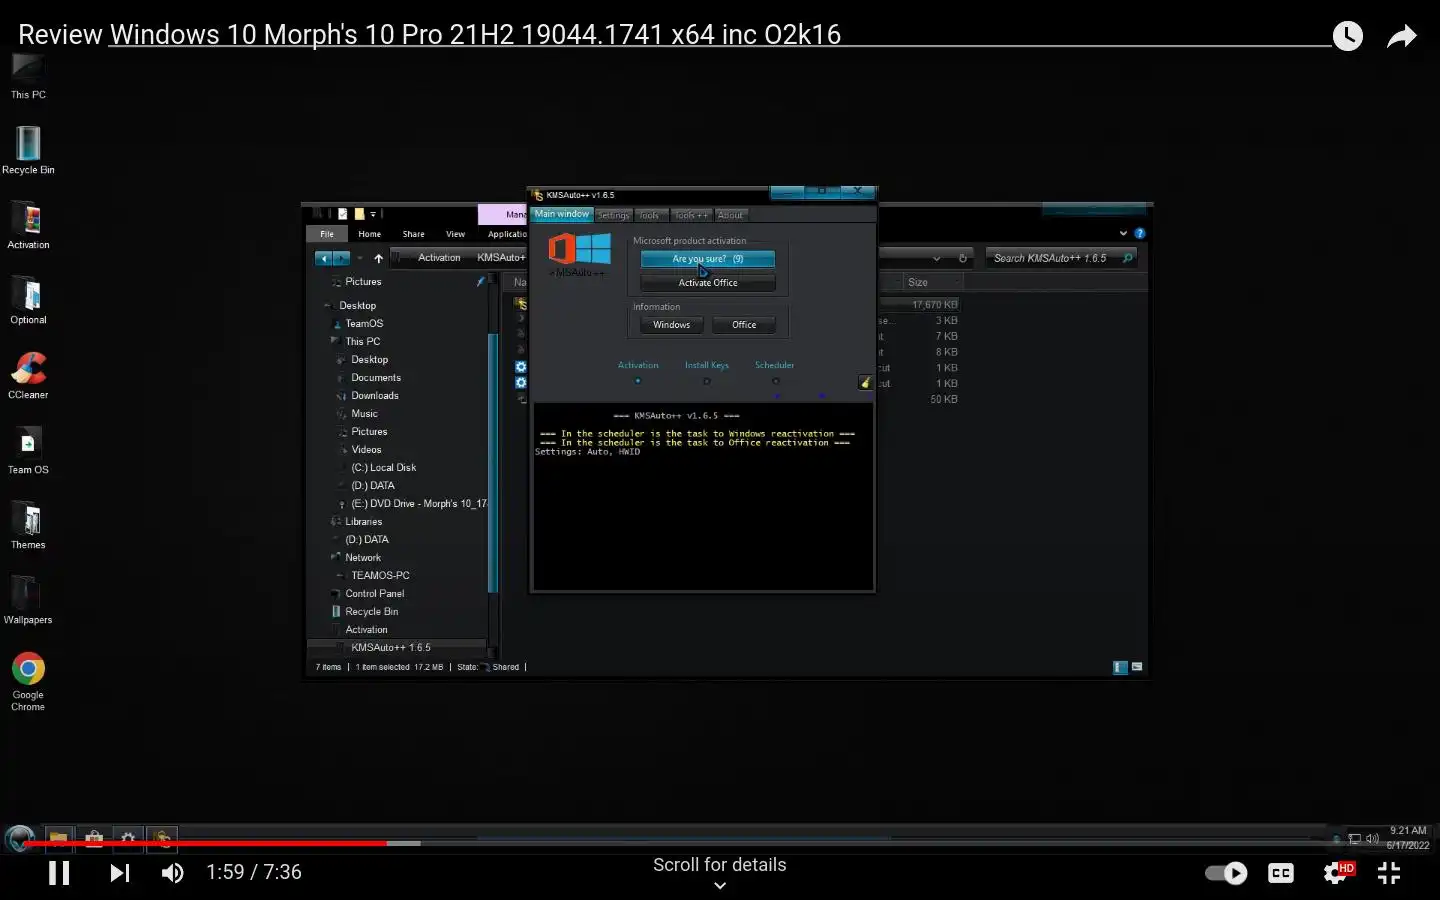1440x900 pixels.
Task: Collapse Network tree node
Action: click(334, 557)
